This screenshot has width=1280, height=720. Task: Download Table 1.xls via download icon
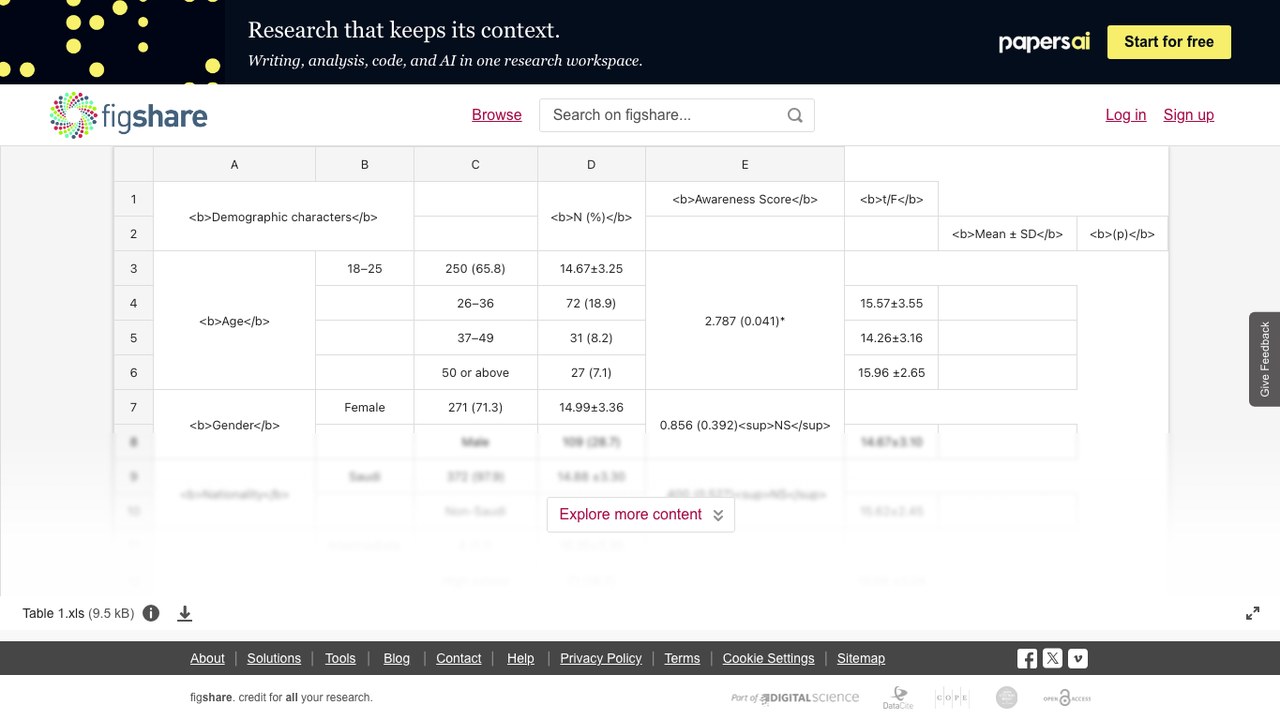185,613
